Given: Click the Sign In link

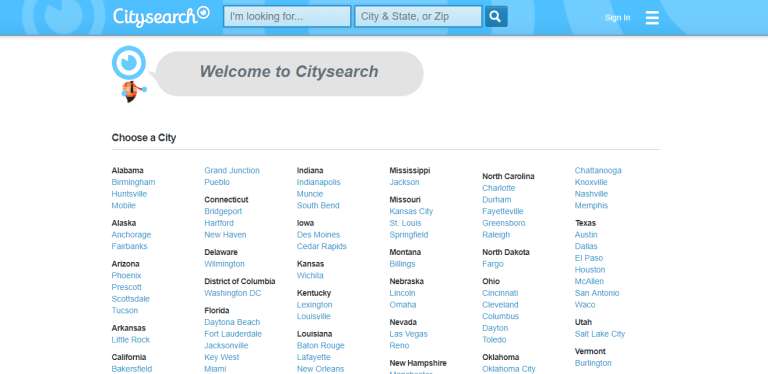Looking at the screenshot, I should click(617, 18).
